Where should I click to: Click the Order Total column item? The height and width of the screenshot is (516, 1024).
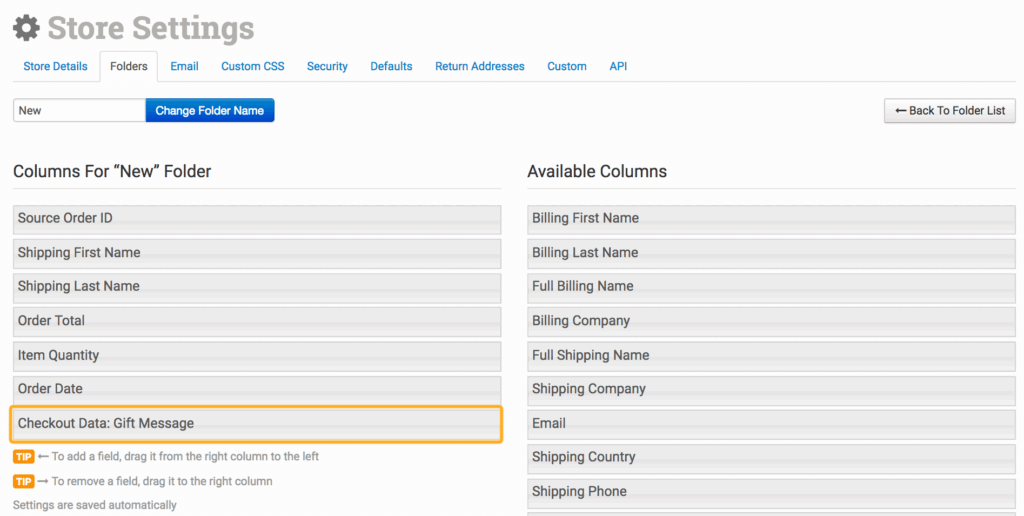[x=257, y=321]
